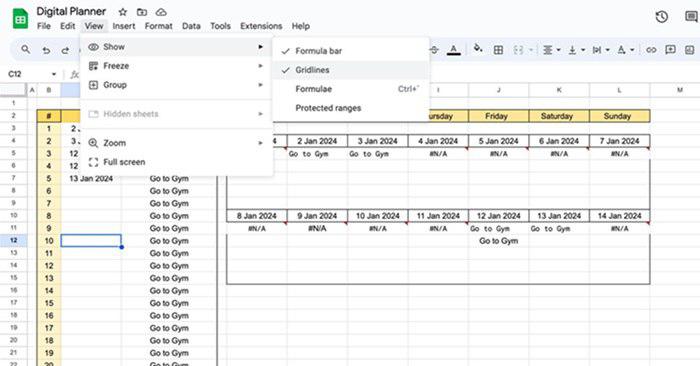Expand the Group submenu
Screen dimensions: 700x366
pyautogui.click(x=176, y=85)
